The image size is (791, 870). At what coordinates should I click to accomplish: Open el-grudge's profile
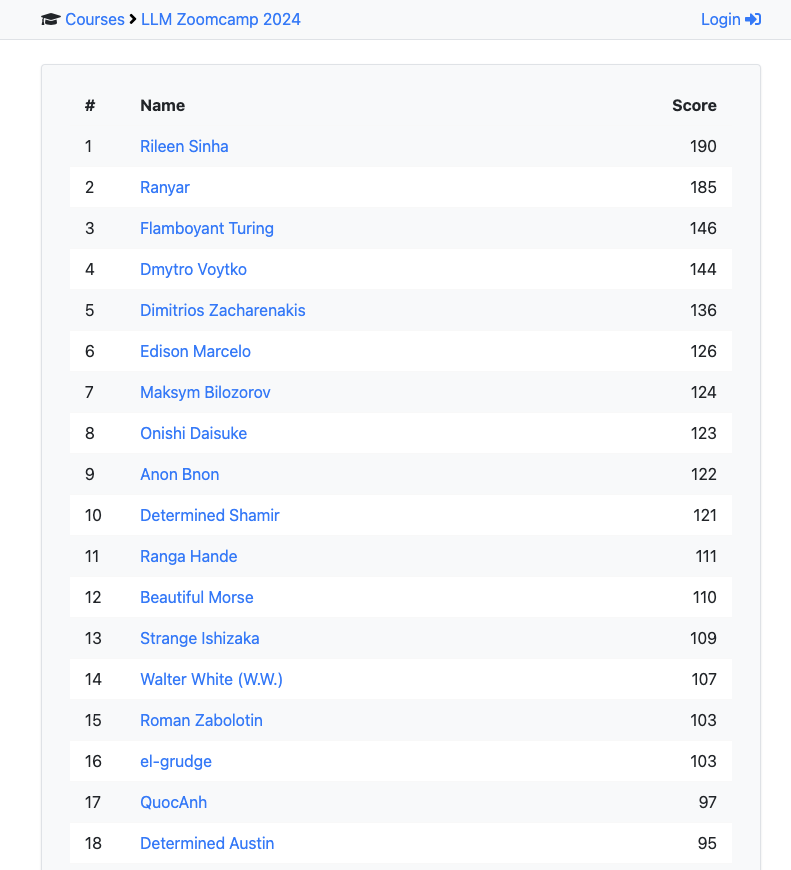tap(176, 761)
